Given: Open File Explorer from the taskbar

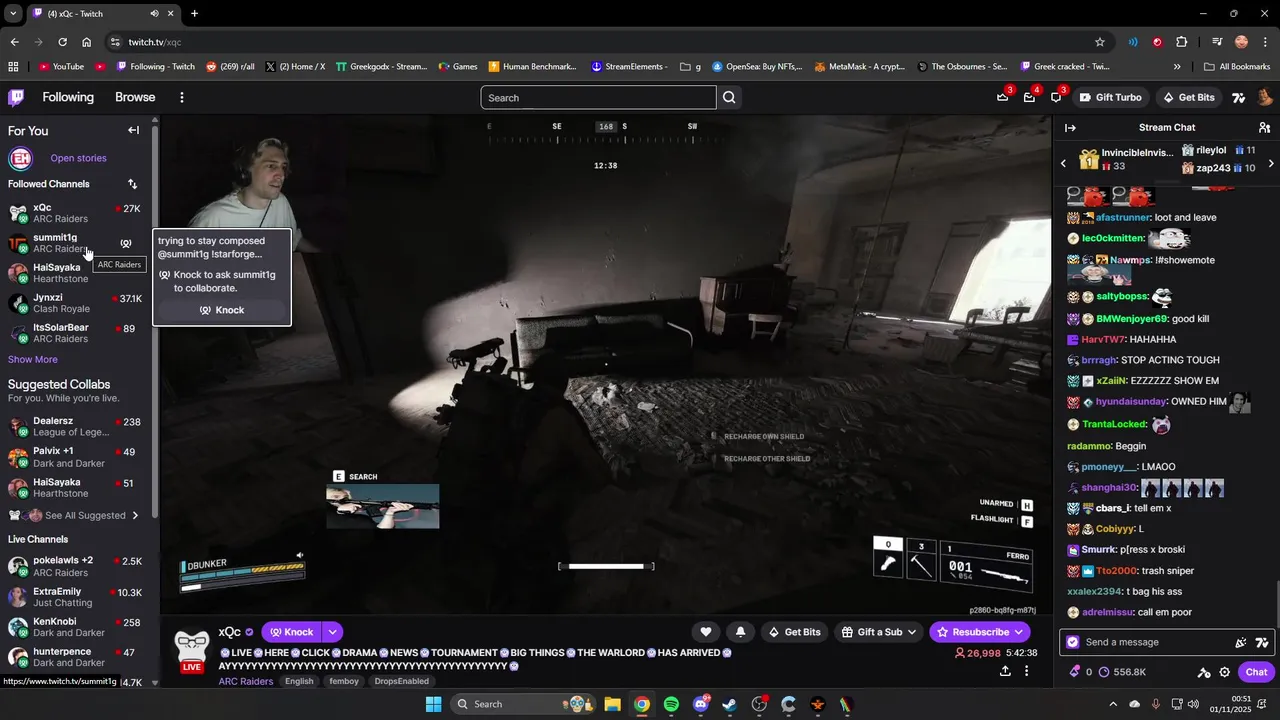Looking at the screenshot, I should [612, 704].
